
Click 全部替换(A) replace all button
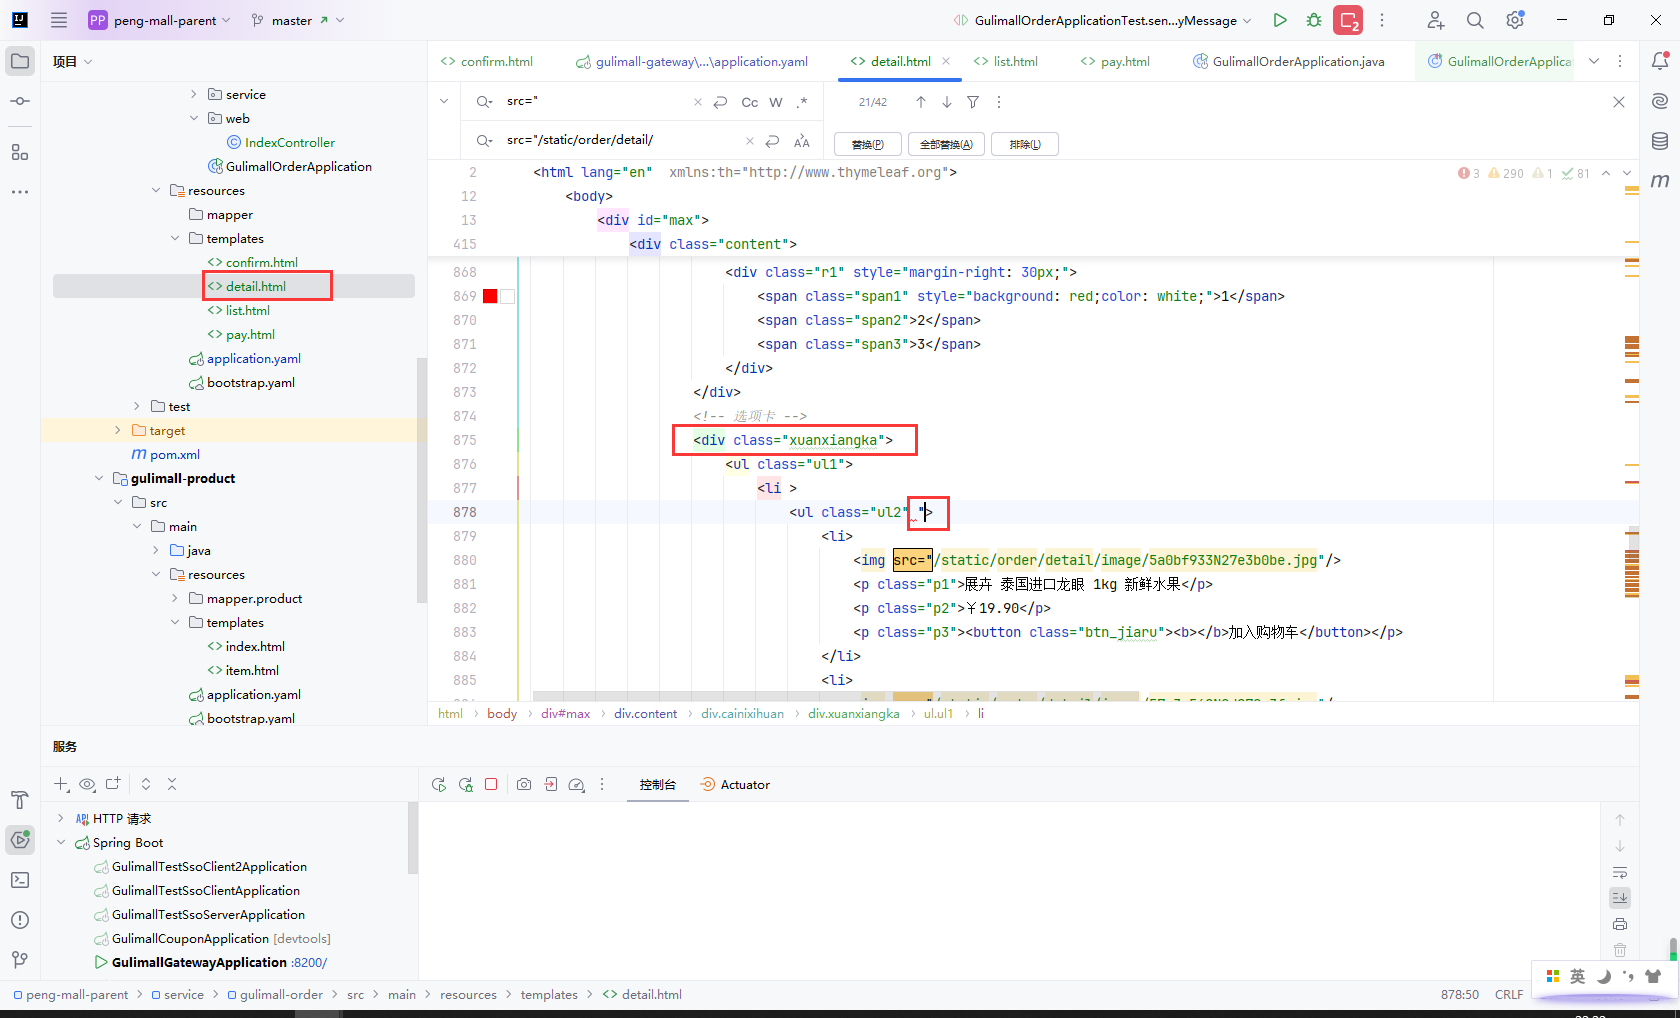[946, 144]
